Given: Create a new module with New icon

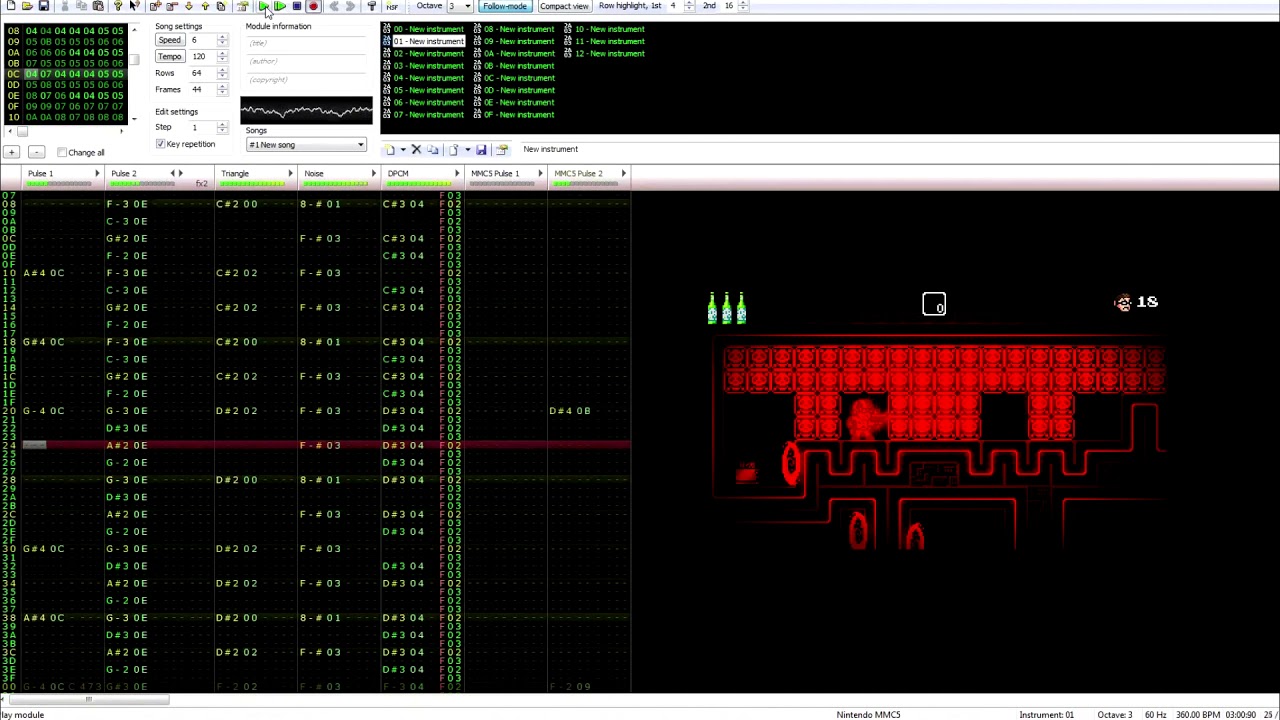Looking at the screenshot, I should (x=11, y=6).
